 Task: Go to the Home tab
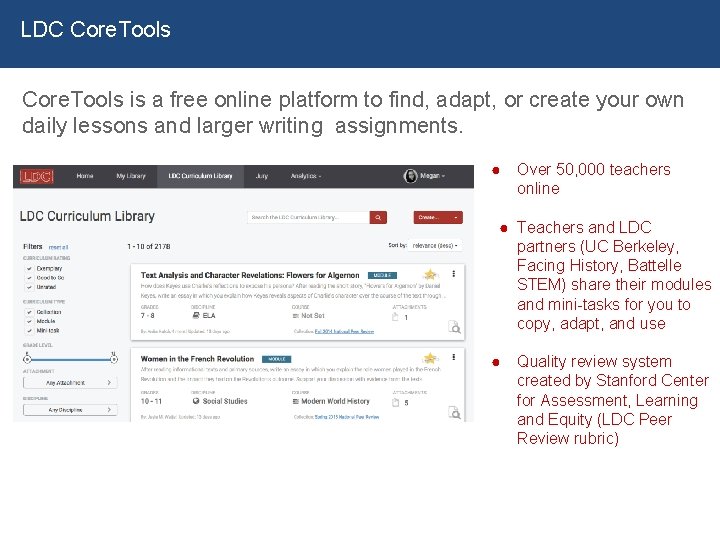click(84, 176)
